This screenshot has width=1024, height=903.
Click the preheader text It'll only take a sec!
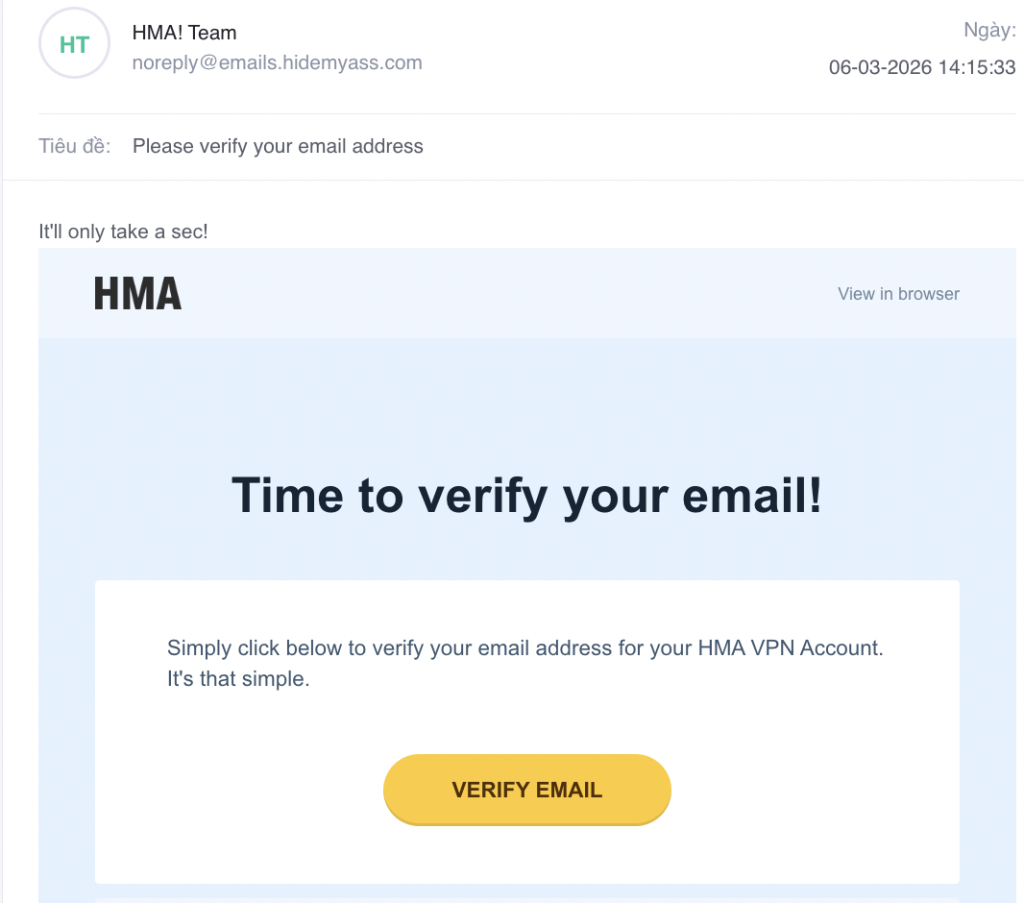[x=123, y=232]
